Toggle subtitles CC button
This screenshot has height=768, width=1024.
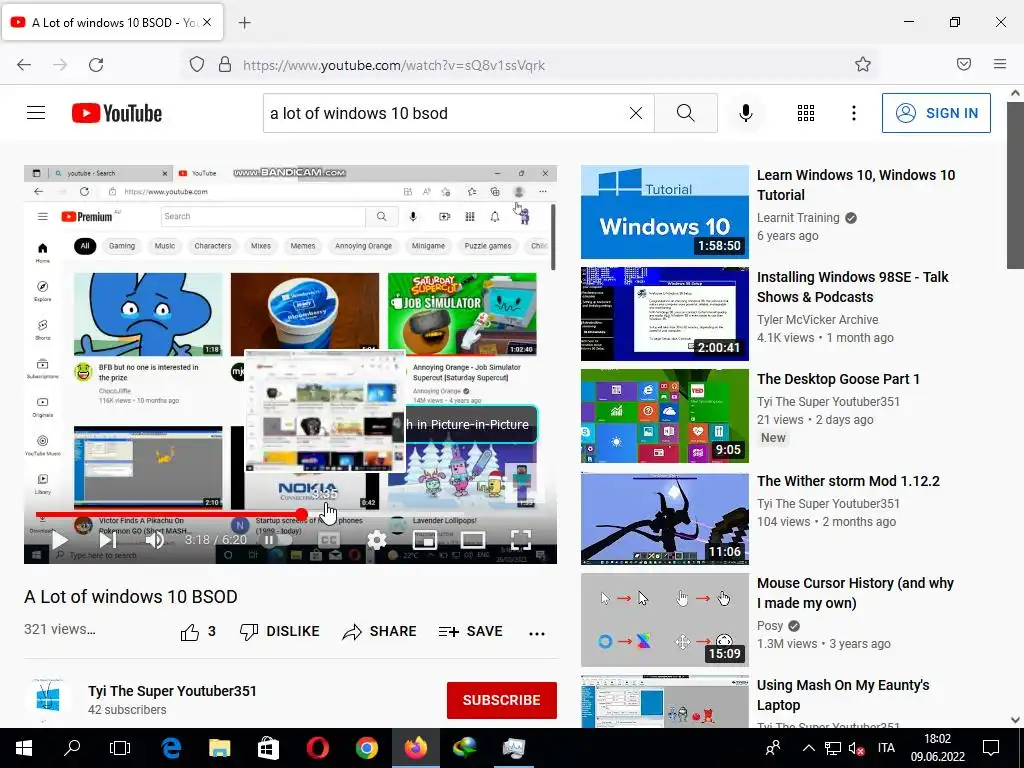point(328,540)
